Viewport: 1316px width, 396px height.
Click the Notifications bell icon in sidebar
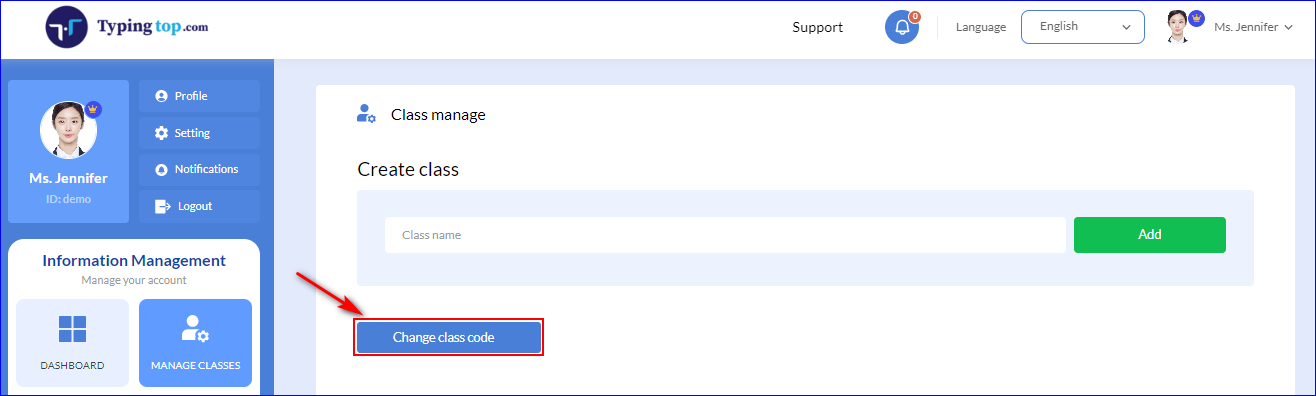point(161,170)
